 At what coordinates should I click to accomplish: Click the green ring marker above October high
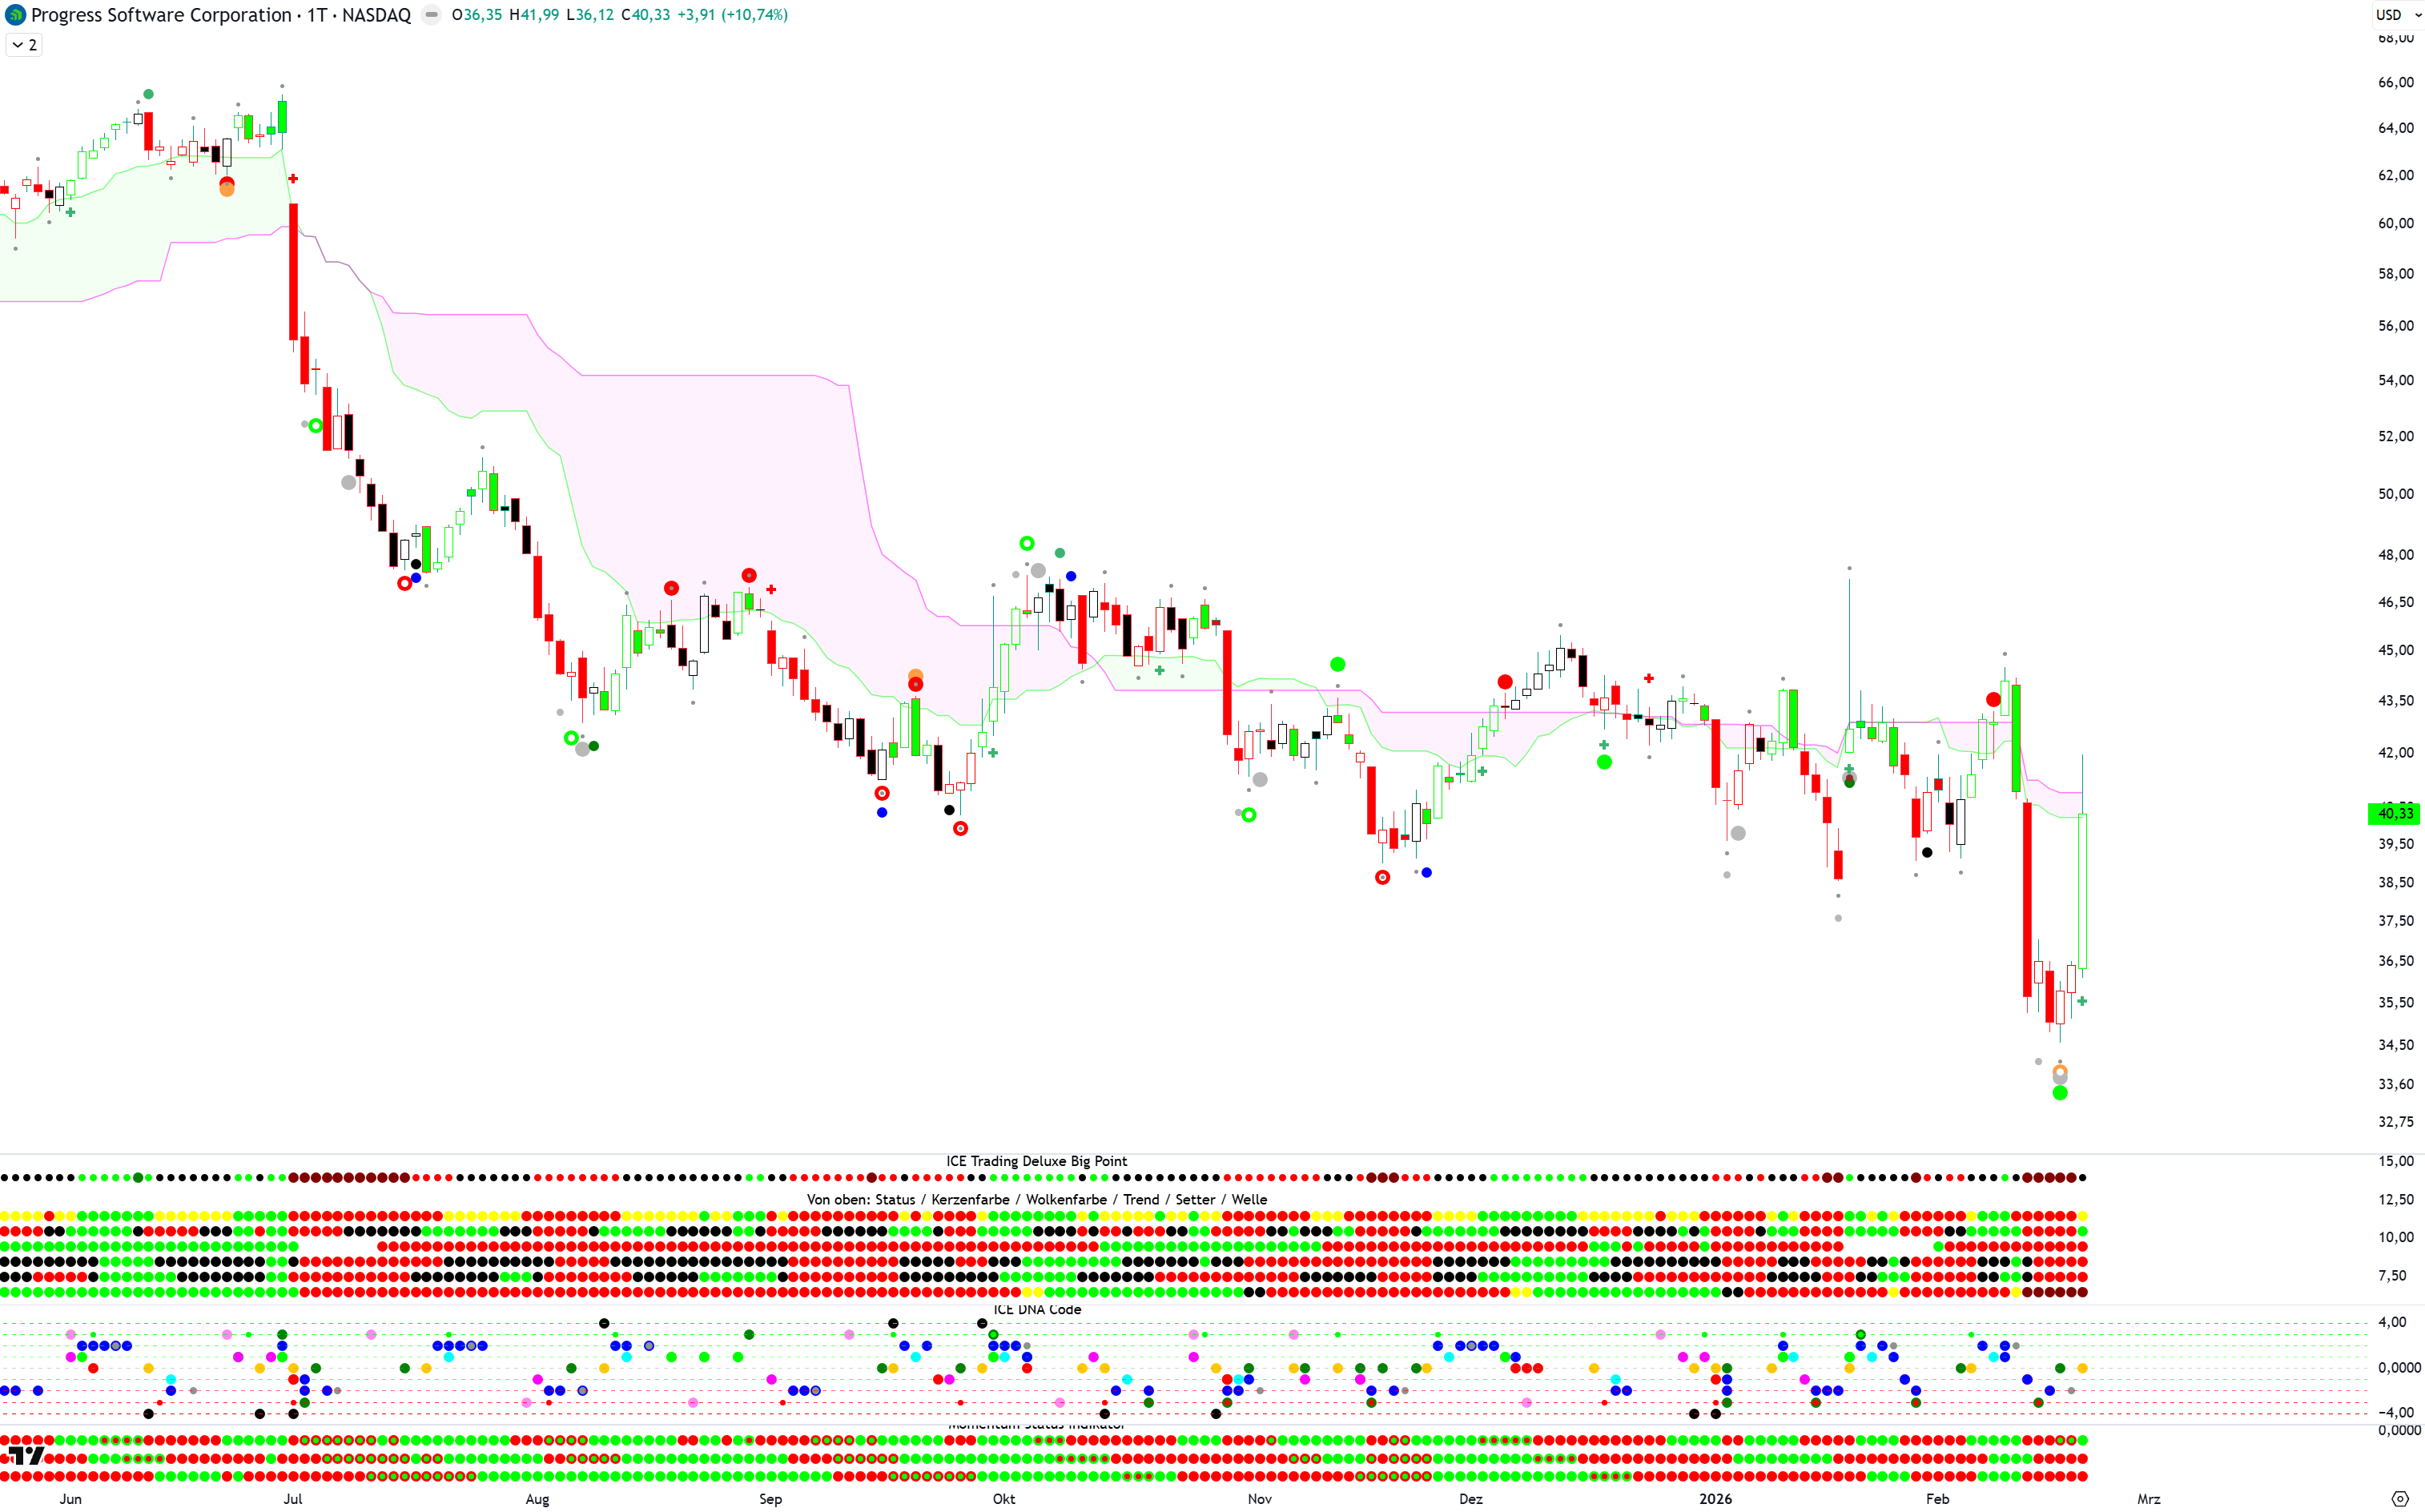point(1026,543)
